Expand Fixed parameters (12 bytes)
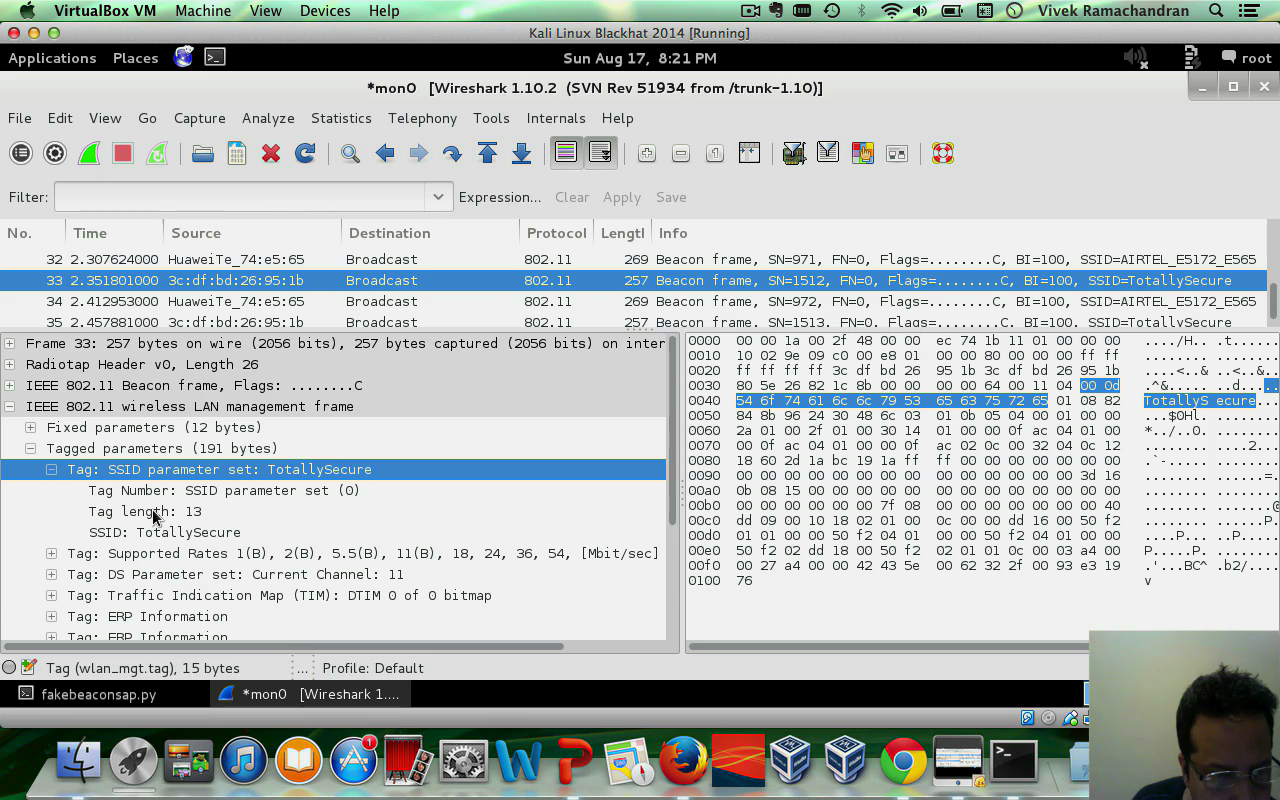The height and width of the screenshot is (800, 1280). [x=31, y=427]
